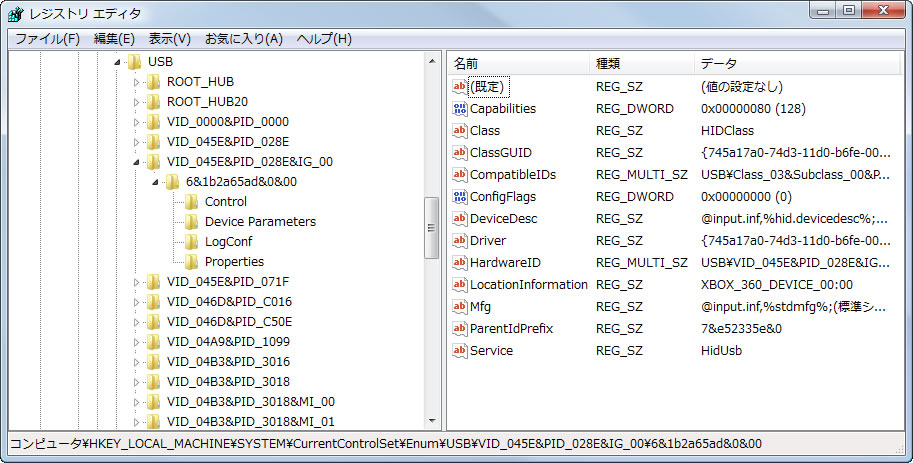Collapse the USB tree node
913x463 pixels.
click(x=117, y=62)
